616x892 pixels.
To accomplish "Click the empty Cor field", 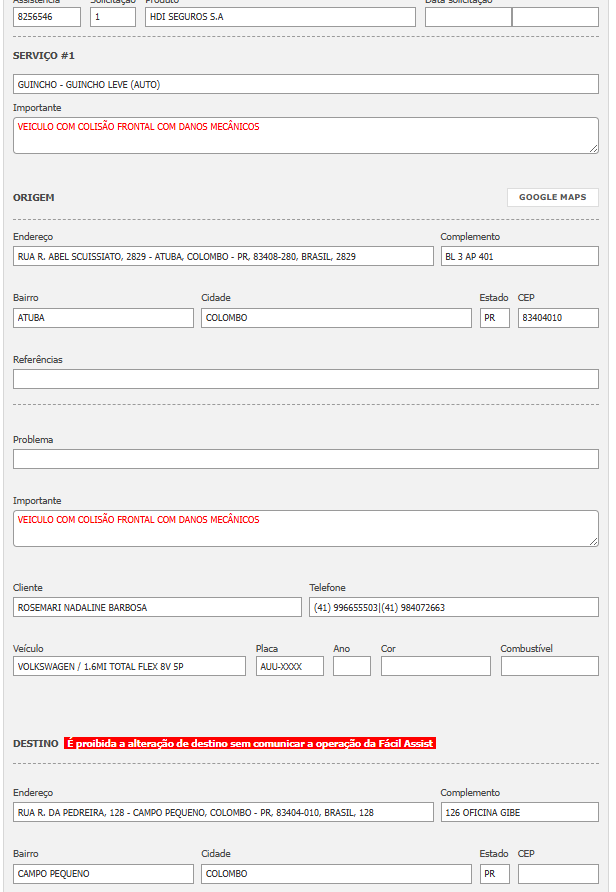I will coord(435,666).
